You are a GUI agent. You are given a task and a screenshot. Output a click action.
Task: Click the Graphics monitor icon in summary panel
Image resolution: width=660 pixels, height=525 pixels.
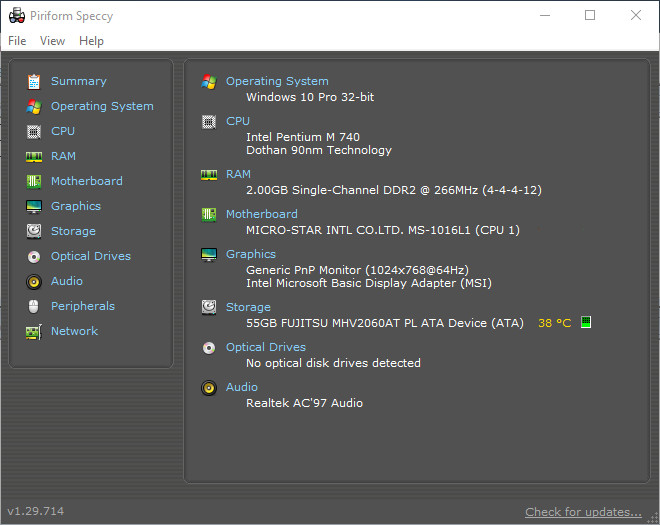(209, 255)
